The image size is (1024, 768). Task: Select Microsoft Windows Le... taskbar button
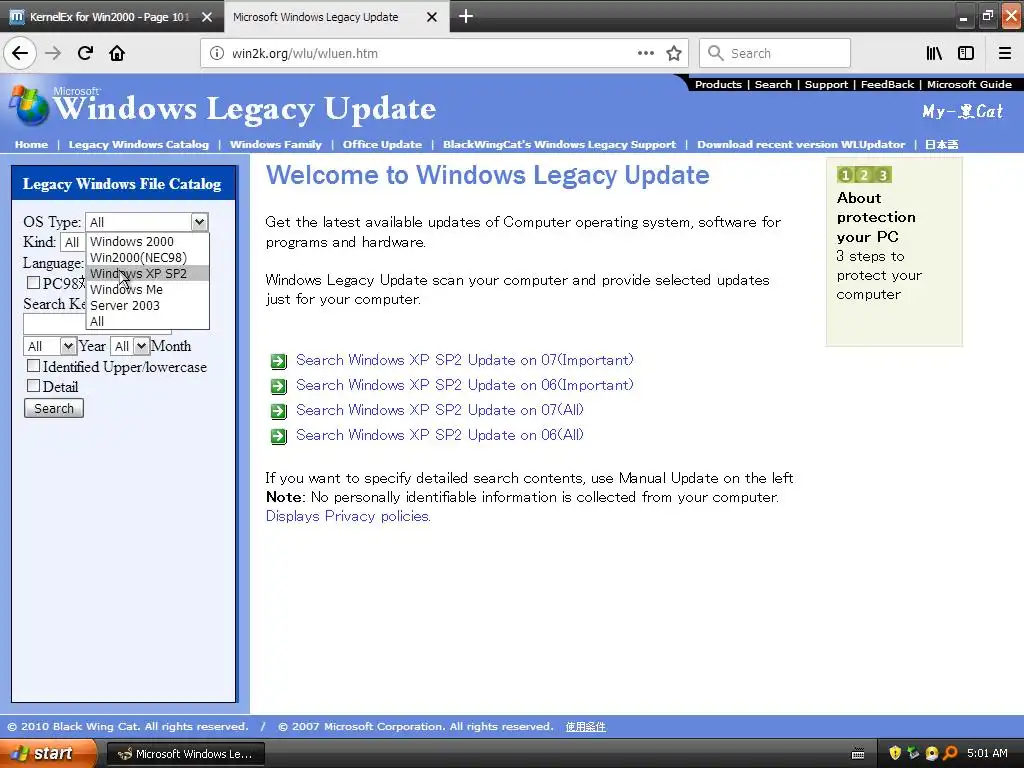click(185, 754)
